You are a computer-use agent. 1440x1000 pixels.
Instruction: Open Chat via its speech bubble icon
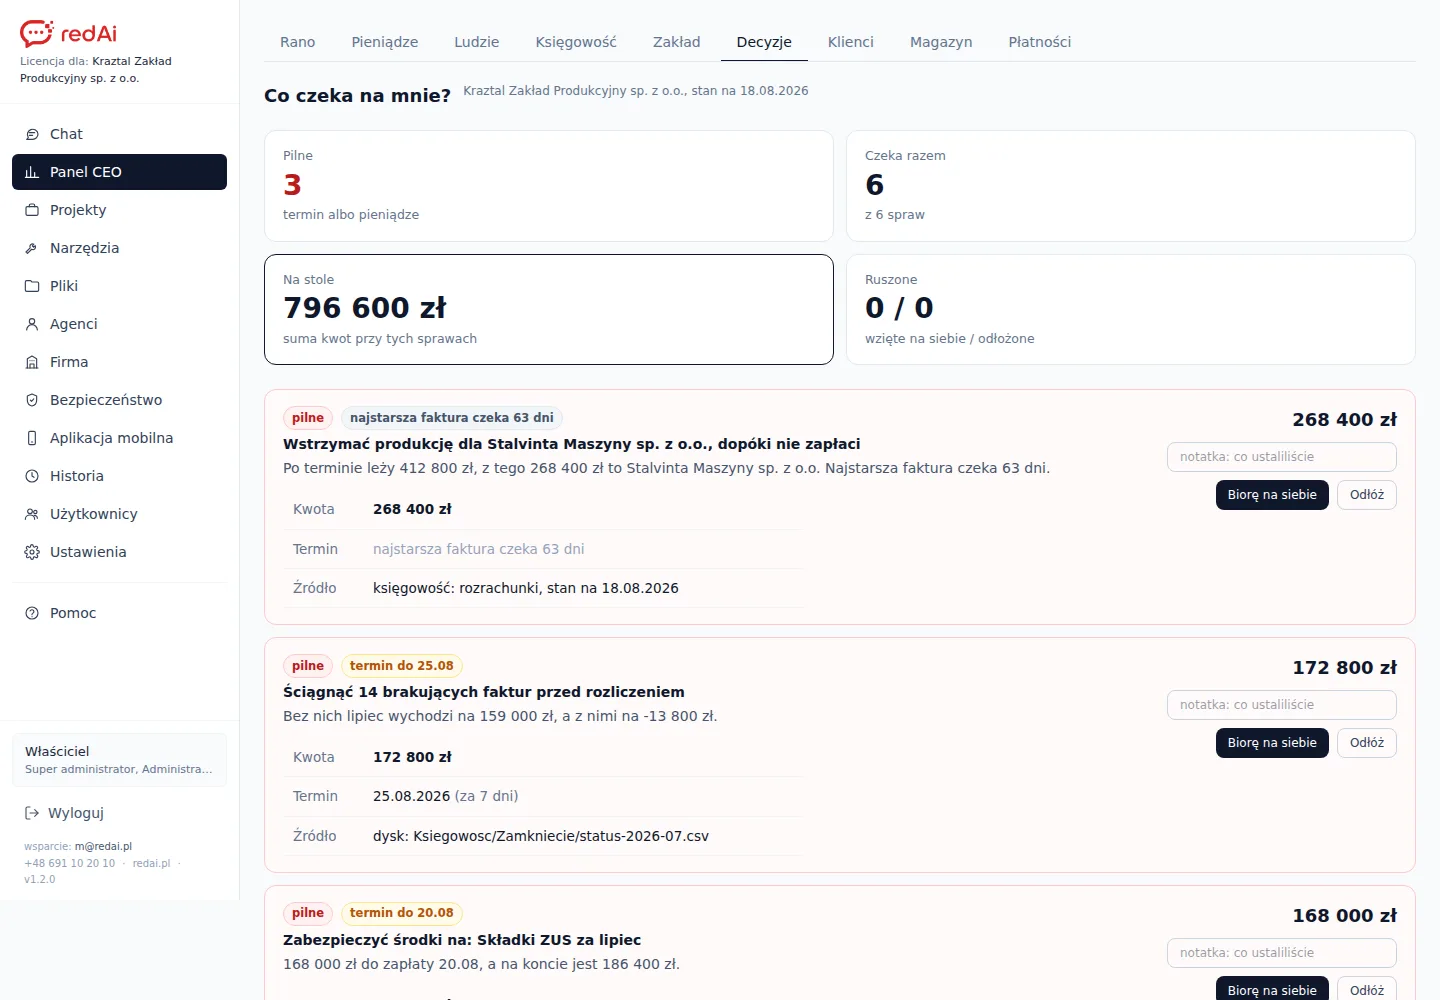[32, 134]
